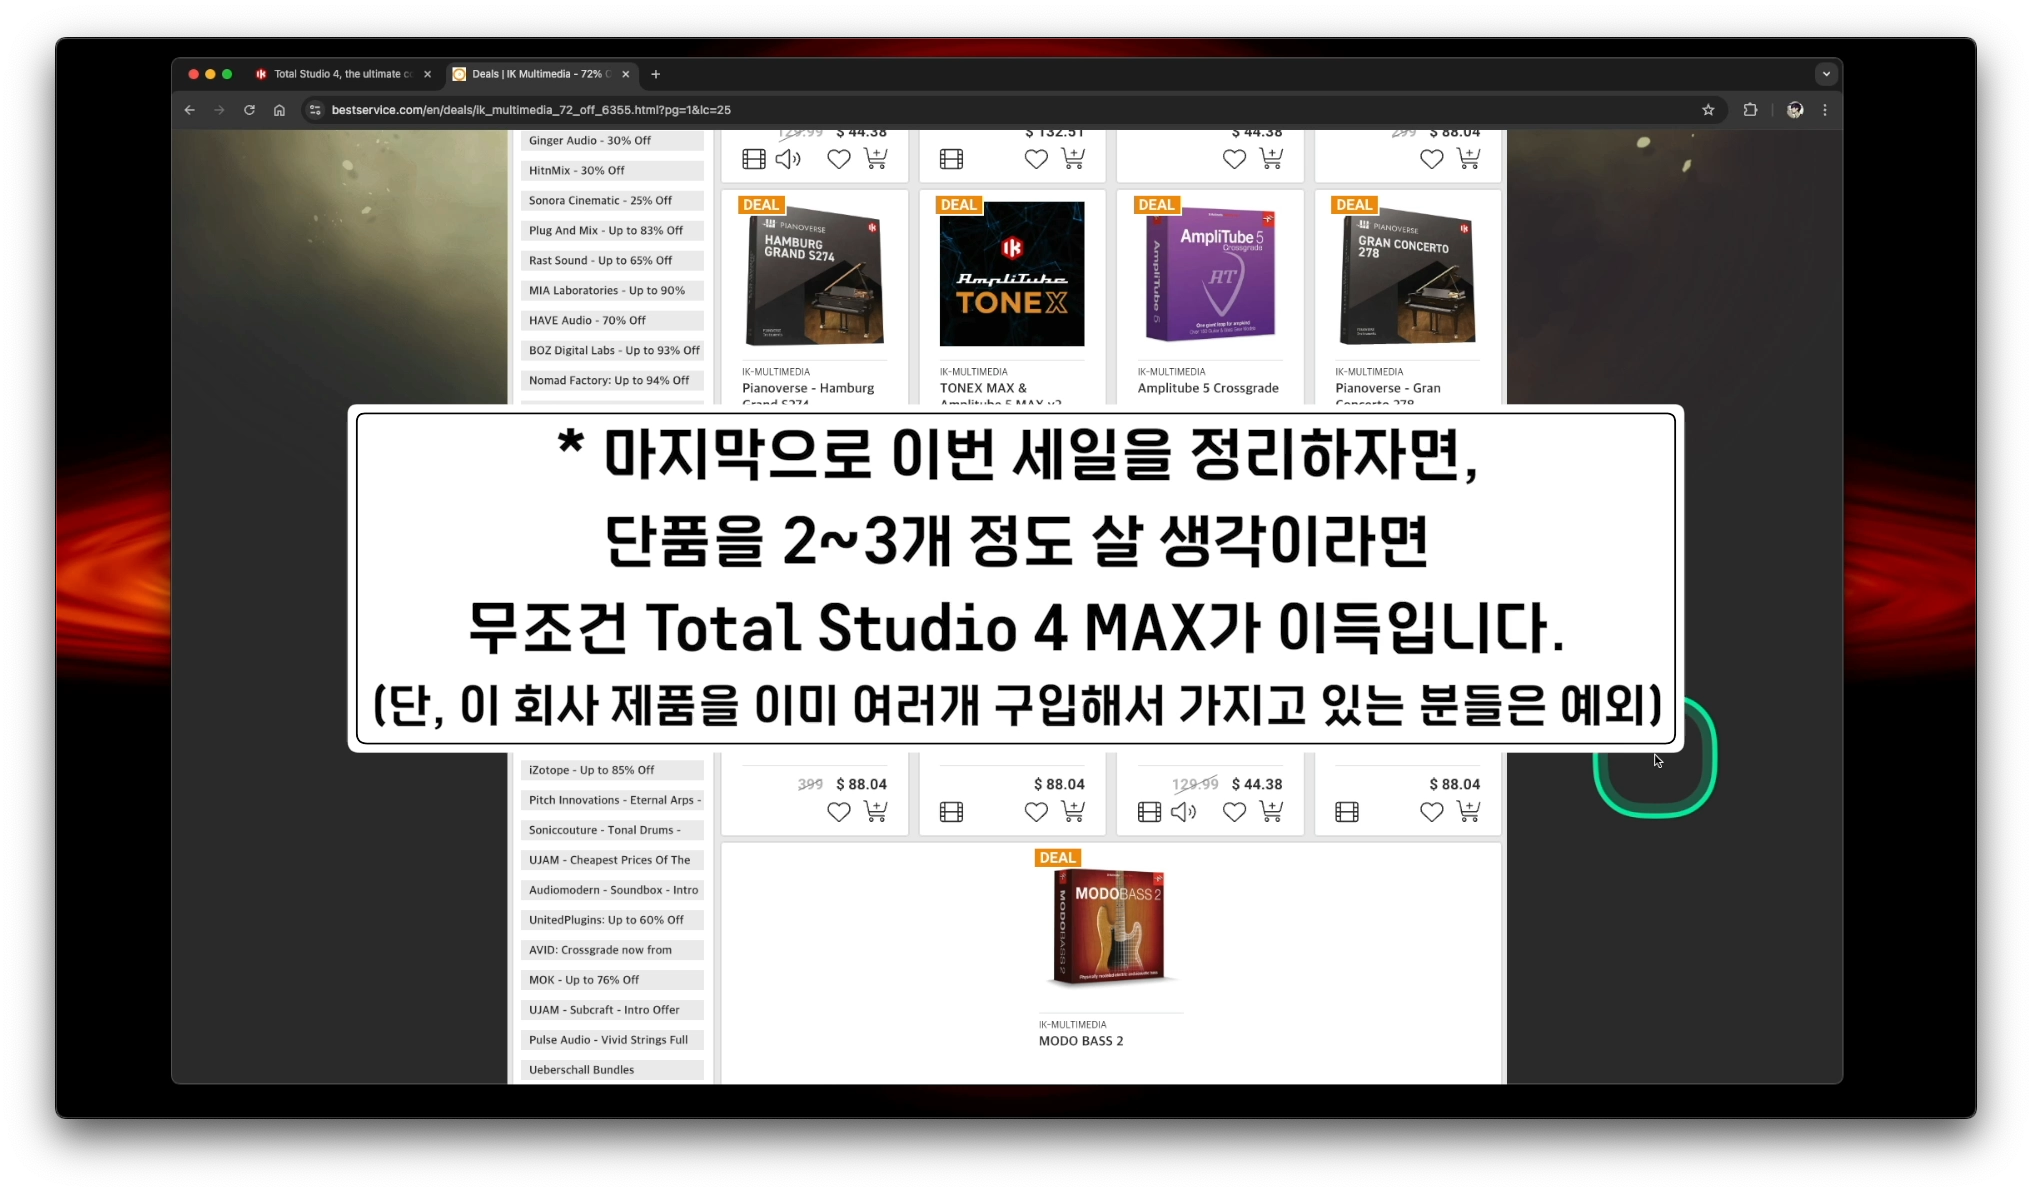View site information icon in address bar

click(x=315, y=110)
